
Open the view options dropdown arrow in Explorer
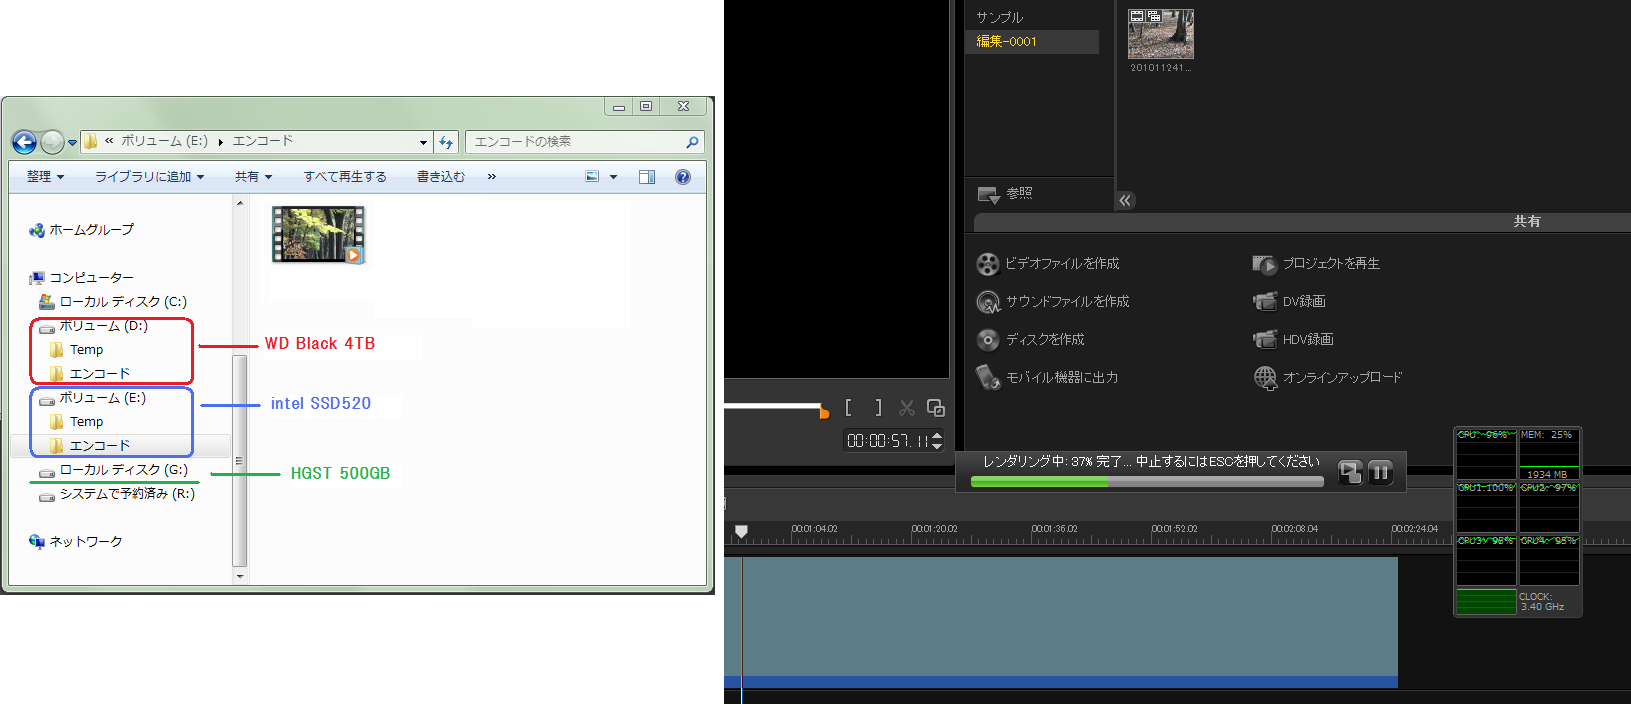613,177
